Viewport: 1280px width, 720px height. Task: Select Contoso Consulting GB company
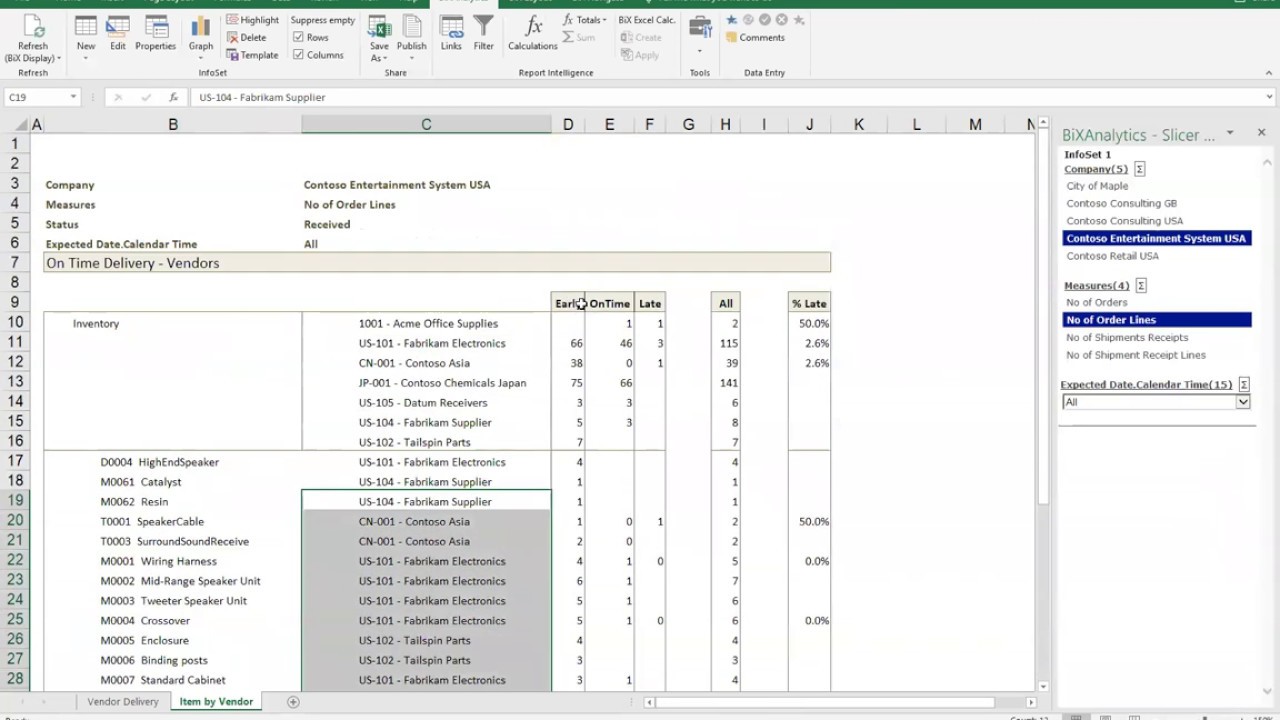1122,203
